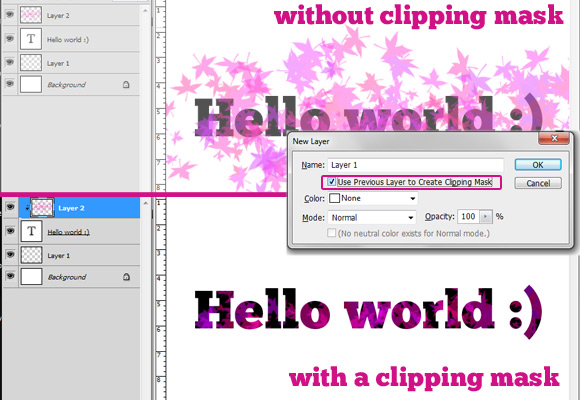Select 'Background' layer name in upper panel
The height and width of the screenshot is (400, 580).
[66, 85]
